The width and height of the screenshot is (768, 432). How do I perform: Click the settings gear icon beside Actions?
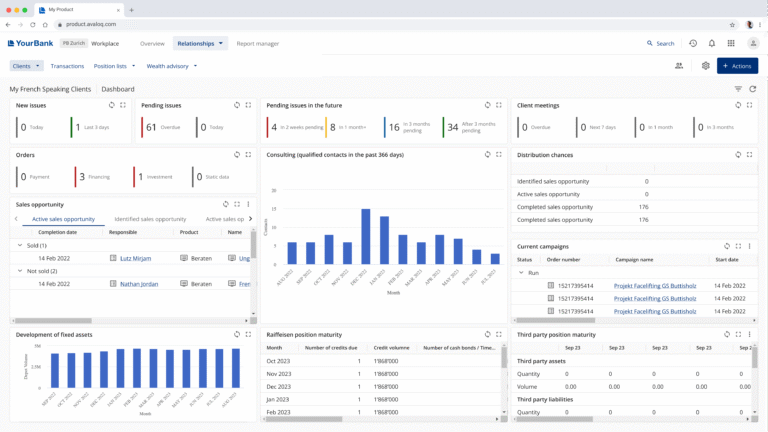point(705,66)
